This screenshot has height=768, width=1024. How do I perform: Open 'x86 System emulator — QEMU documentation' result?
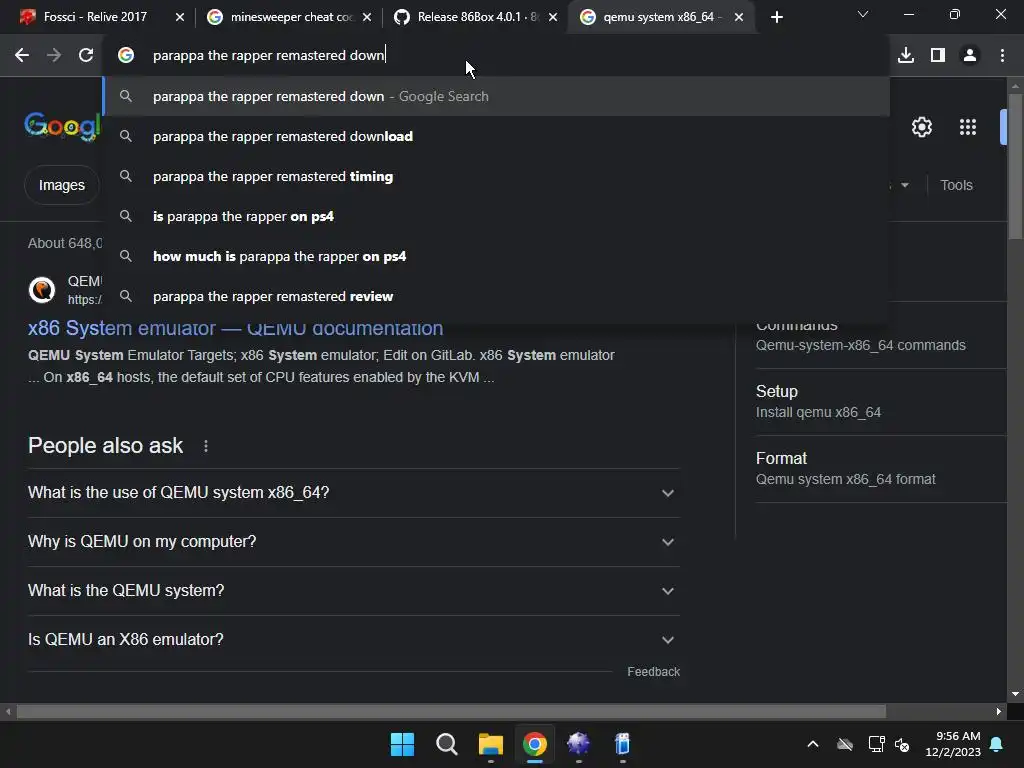pyautogui.click(x=235, y=328)
